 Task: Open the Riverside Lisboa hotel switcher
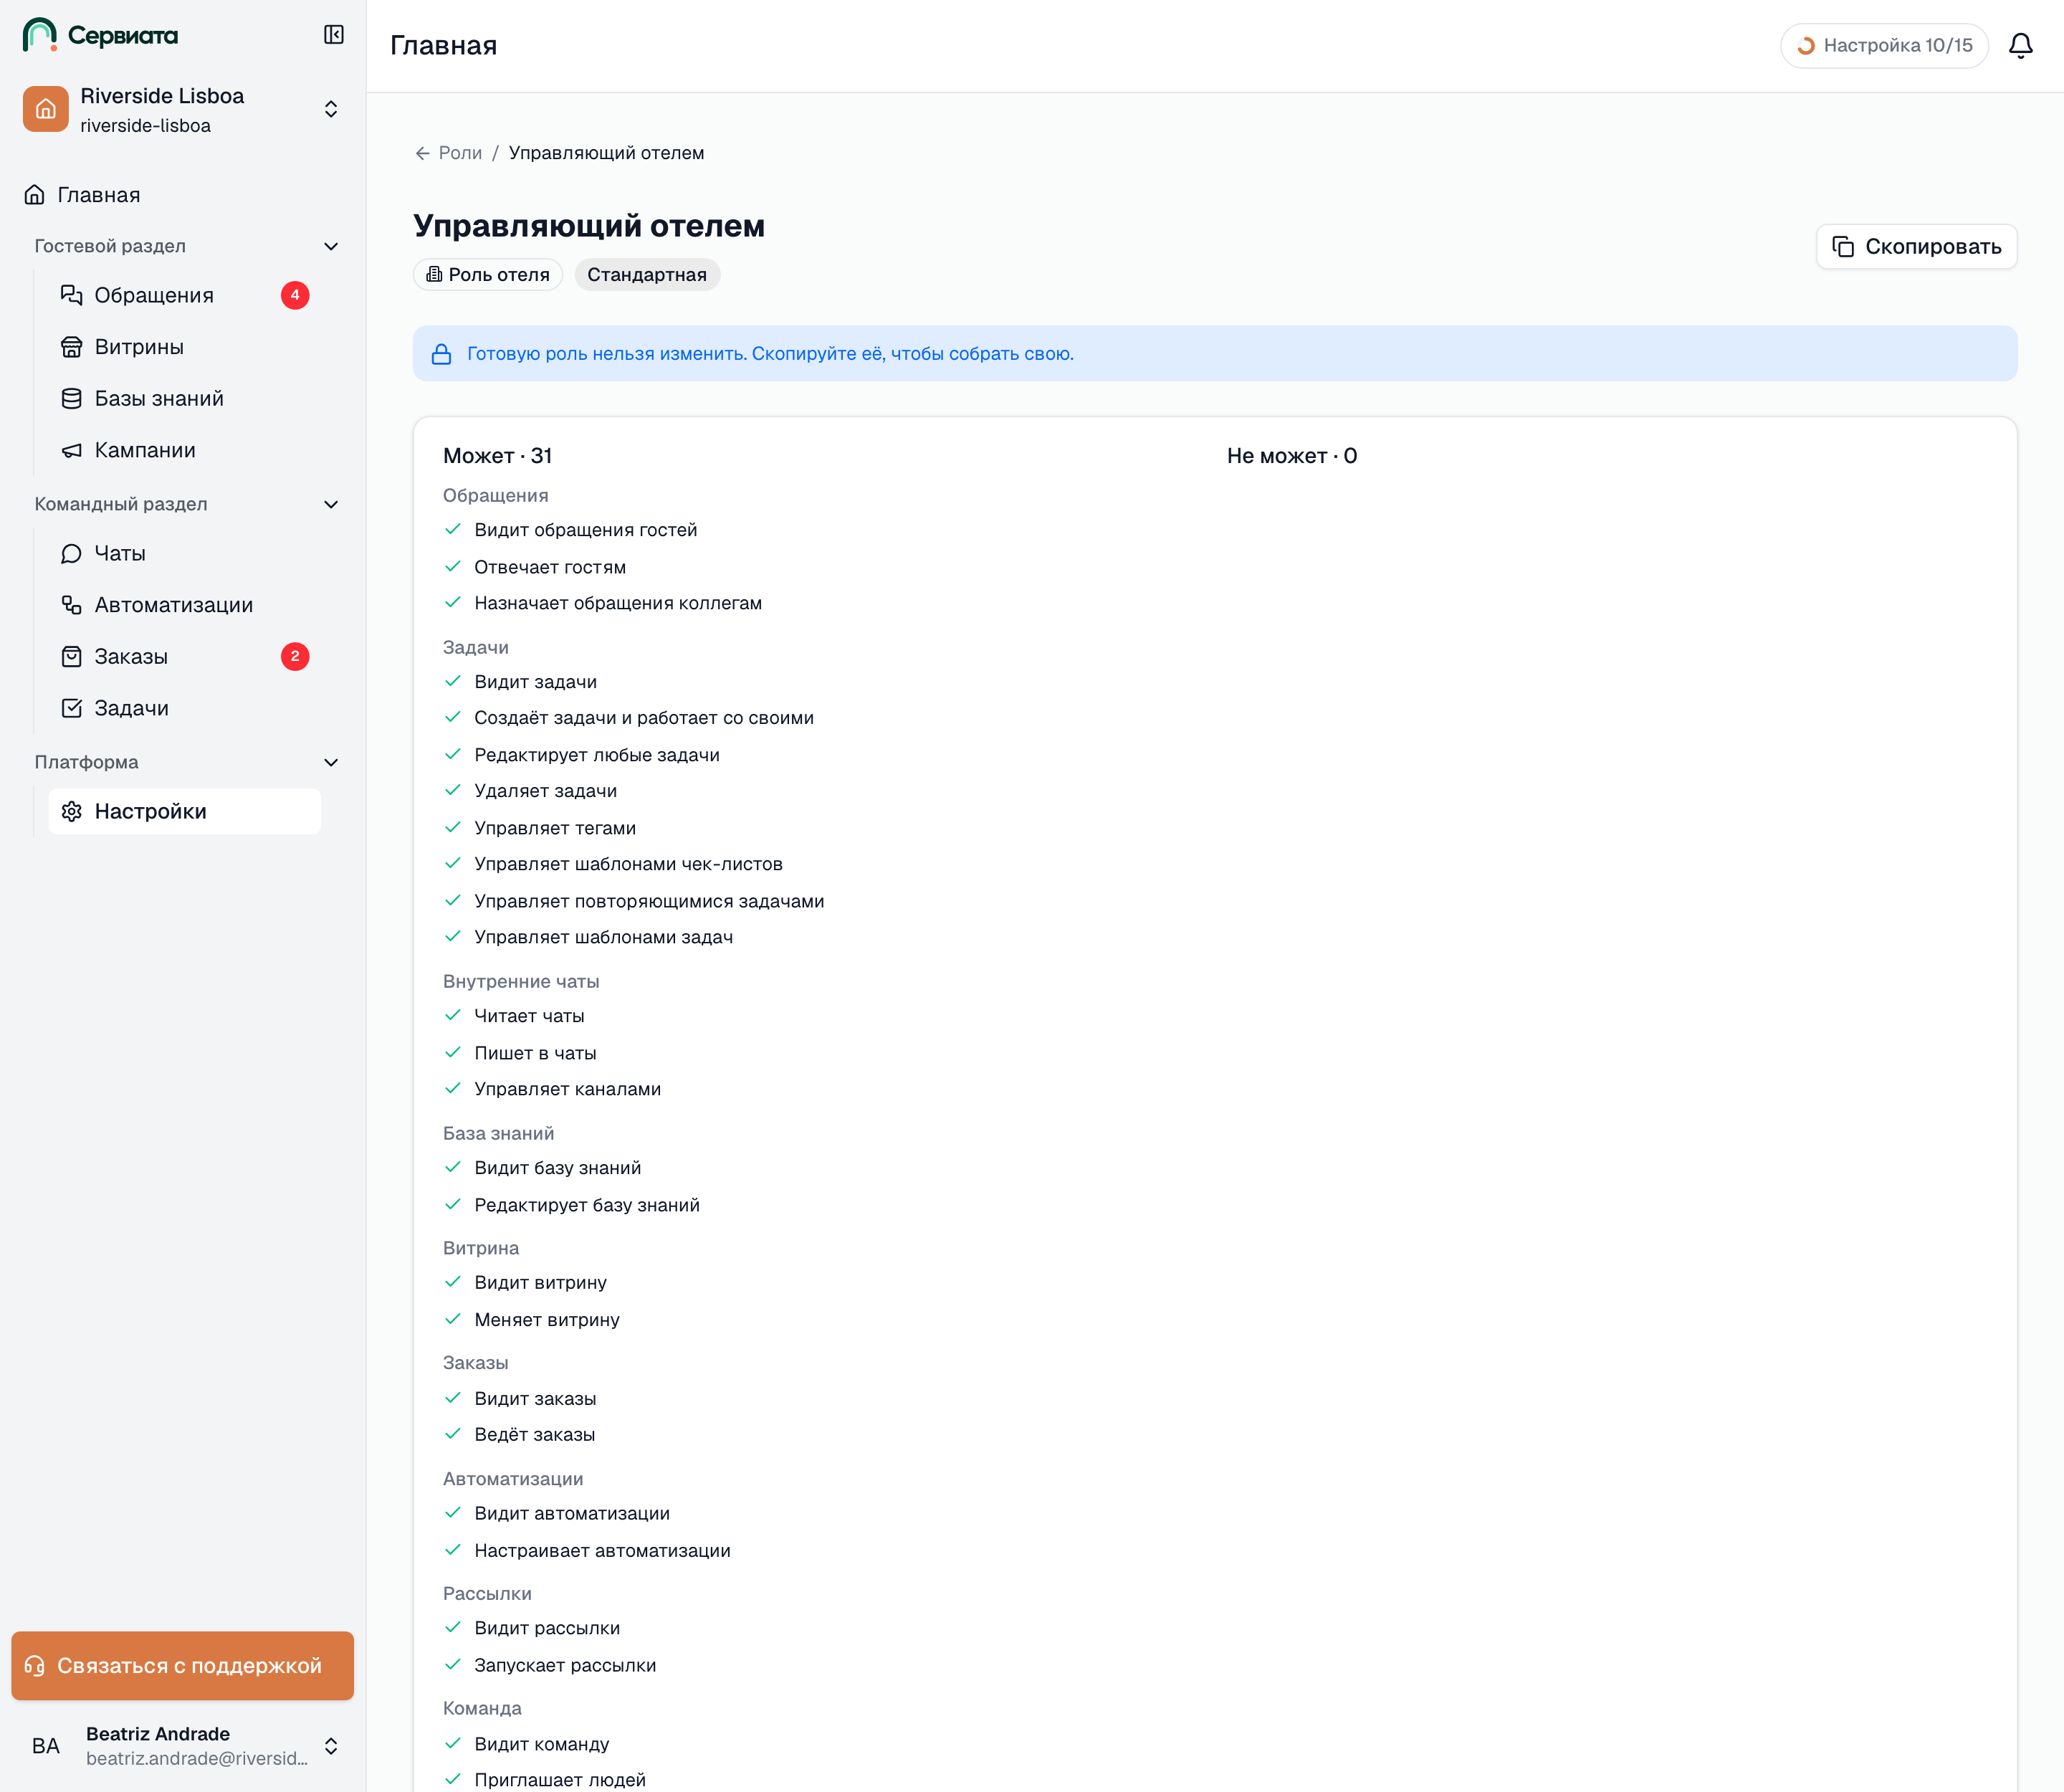[182, 109]
